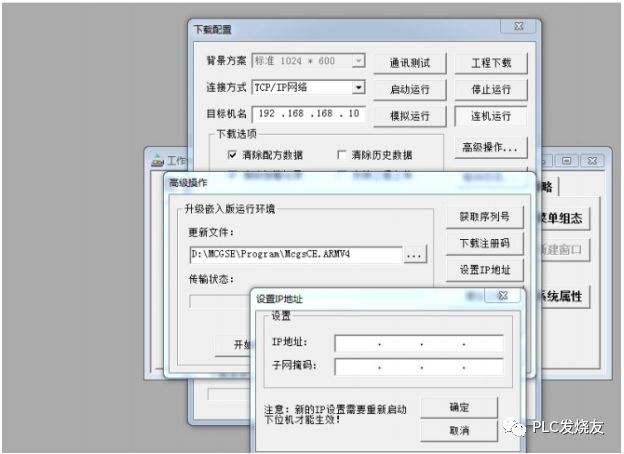This screenshot has height=454, width=624.
Task: Click 设置IP地址 button in 高级操作
Action: pyautogui.click(x=484, y=270)
